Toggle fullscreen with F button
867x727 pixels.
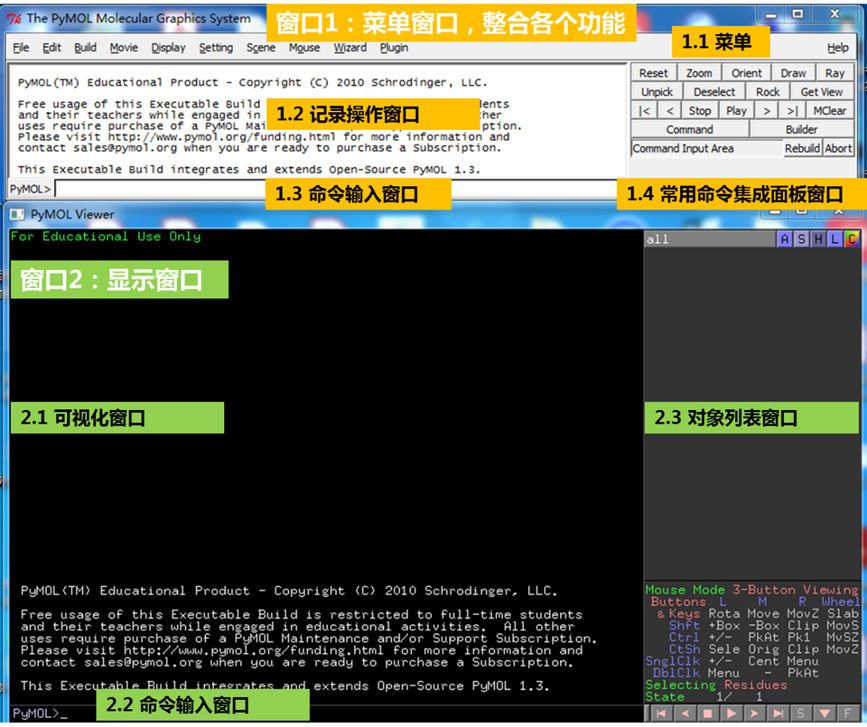click(847, 714)
